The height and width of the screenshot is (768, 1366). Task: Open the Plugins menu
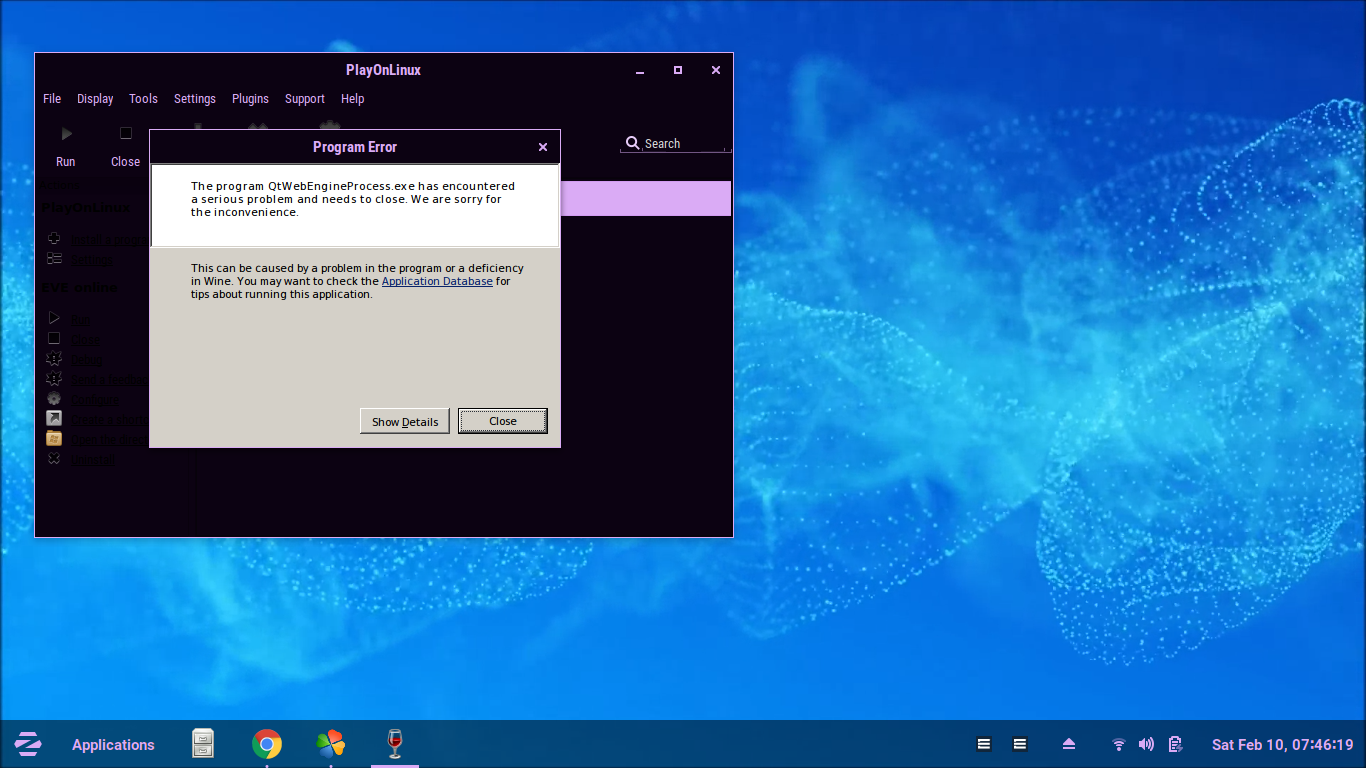tap(250, 99)
